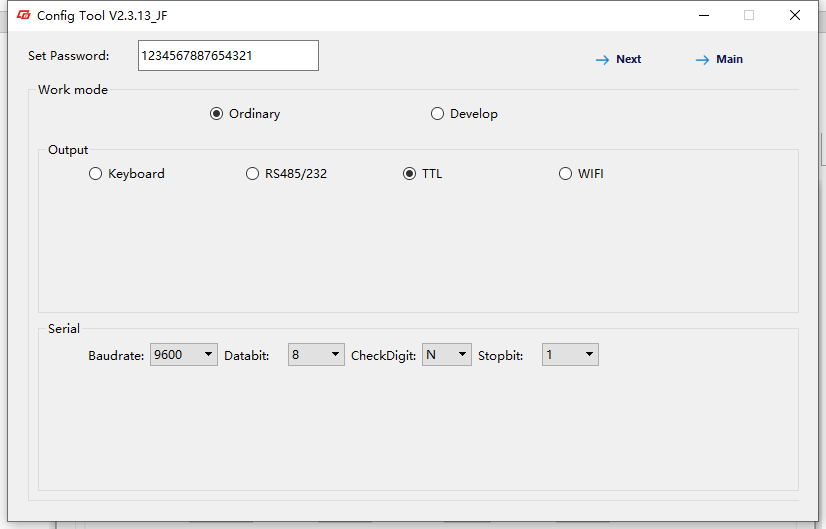Click the Baudrate label

pyautogui.click(x=116, y=356)
